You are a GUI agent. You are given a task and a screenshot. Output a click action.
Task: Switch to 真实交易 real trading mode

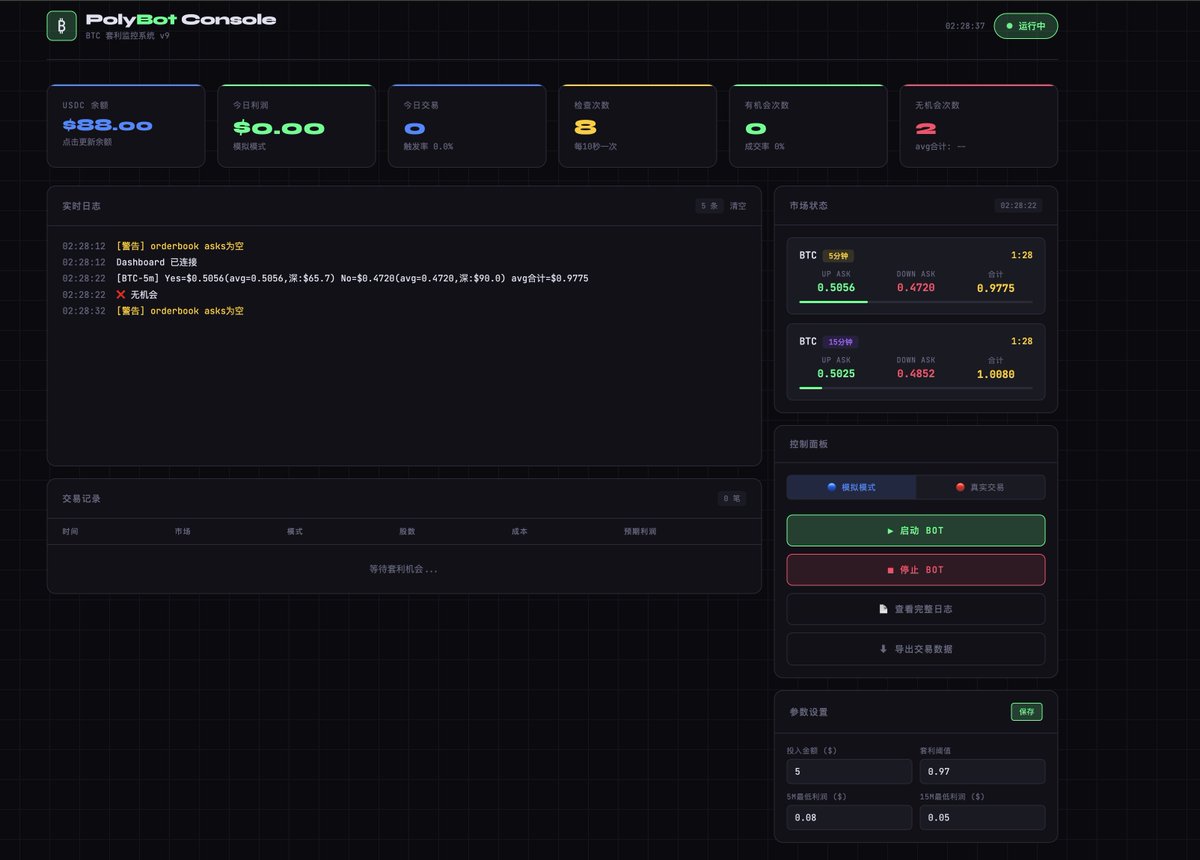(x=980, y=487)
